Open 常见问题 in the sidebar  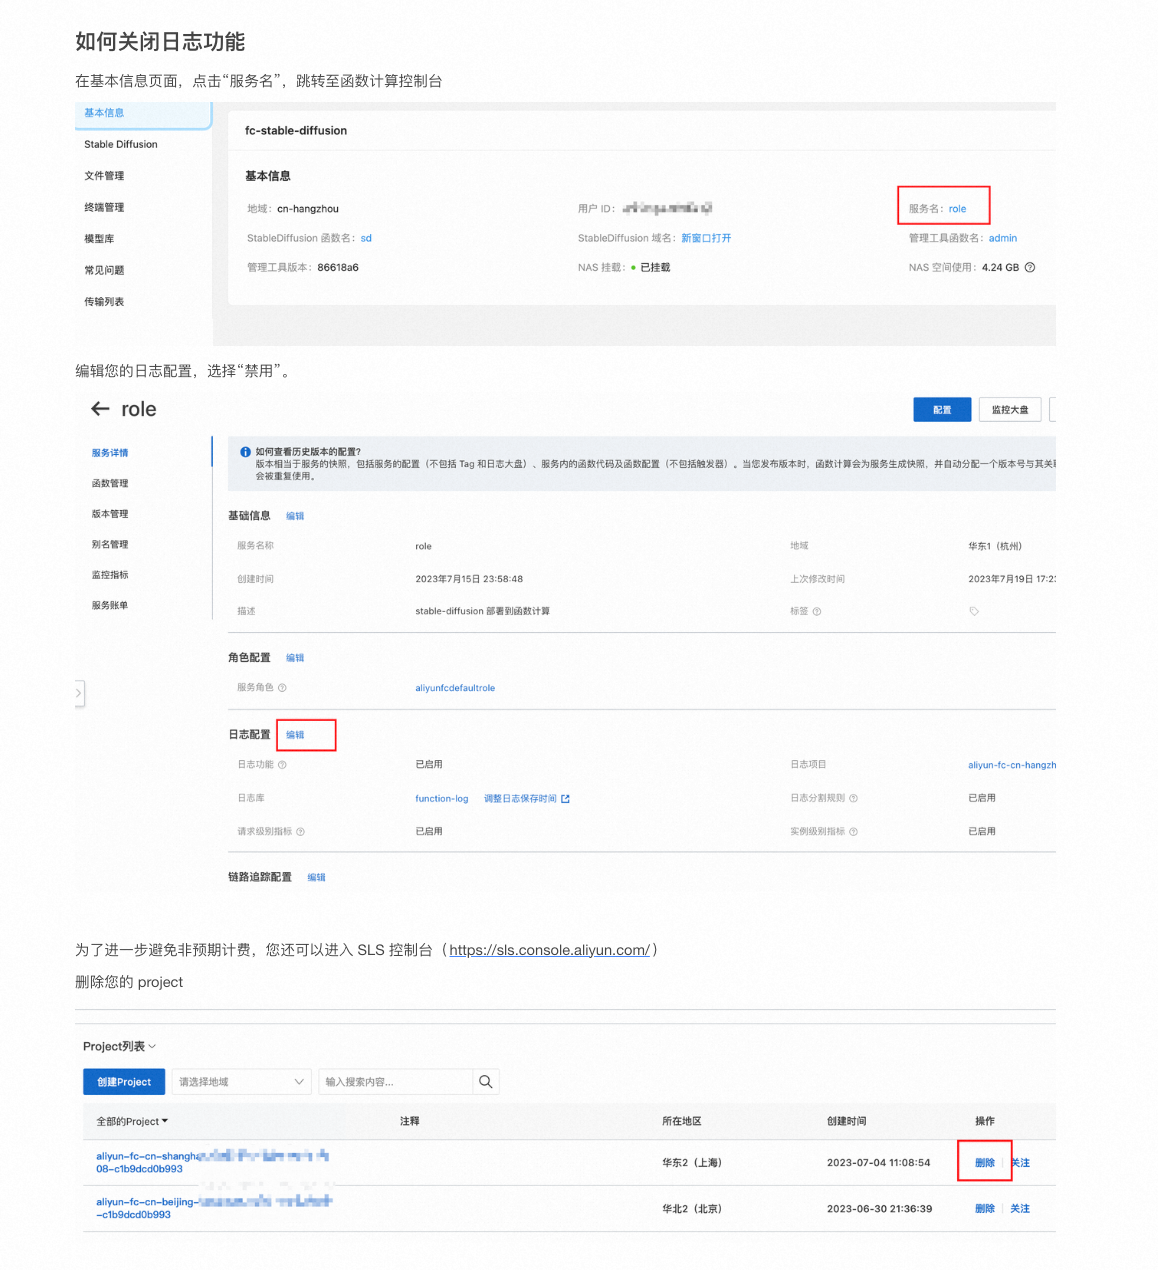coord(104,270)
